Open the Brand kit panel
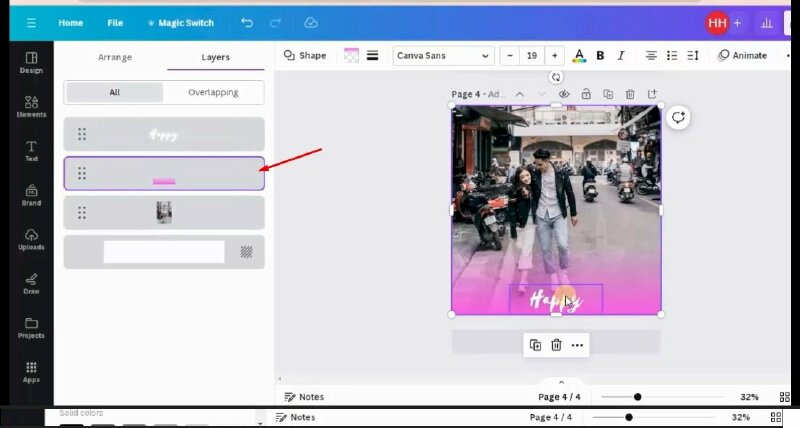 (x=31, y=194)
